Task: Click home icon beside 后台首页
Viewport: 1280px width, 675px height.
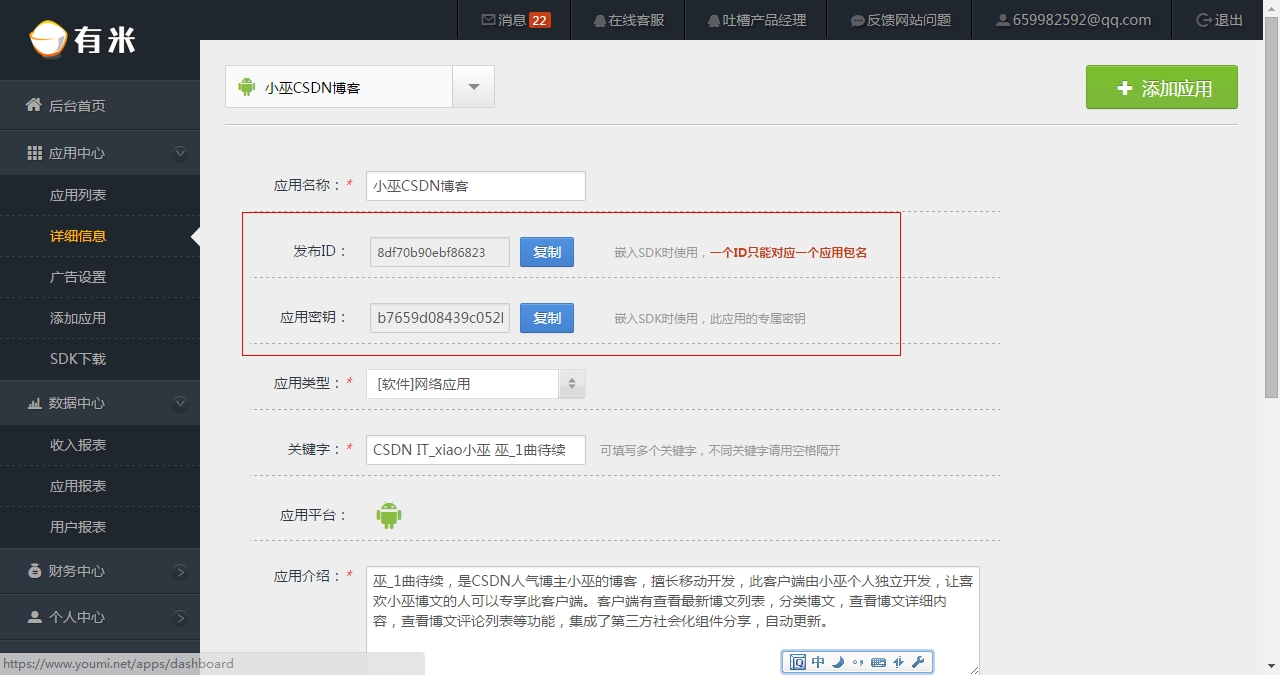Action: pos(34,105)
